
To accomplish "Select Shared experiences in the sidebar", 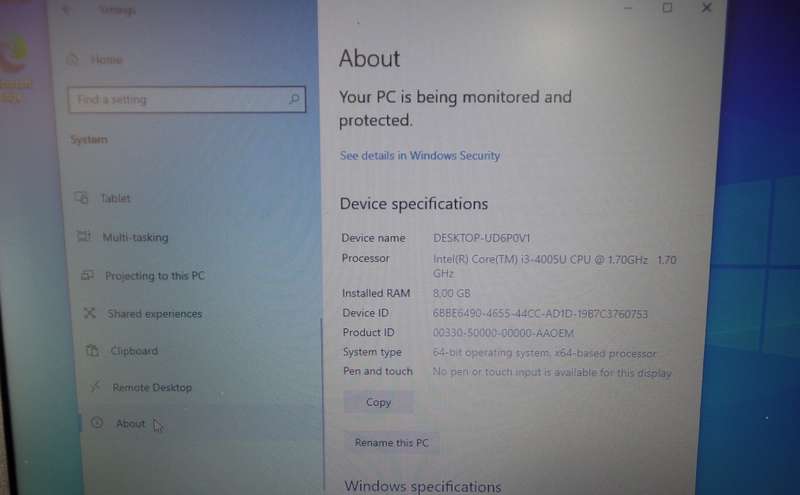I will [155, 313].
